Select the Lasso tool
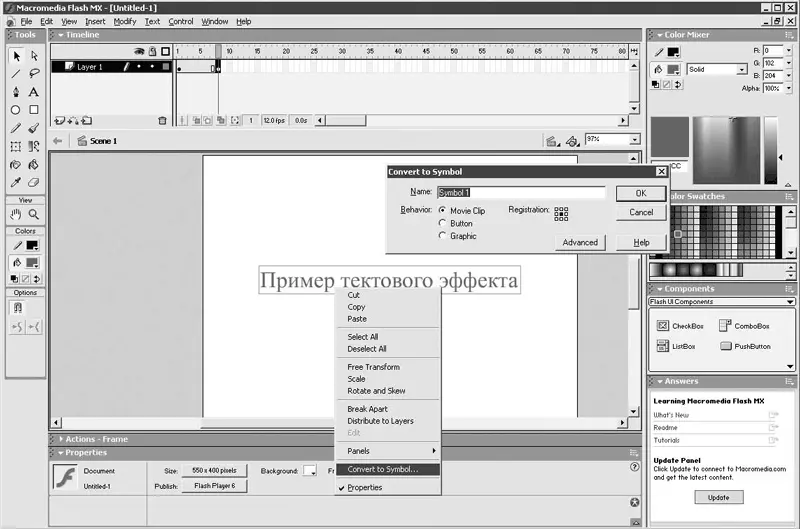This screenshot has width=800, height=529. pos(34,73)
